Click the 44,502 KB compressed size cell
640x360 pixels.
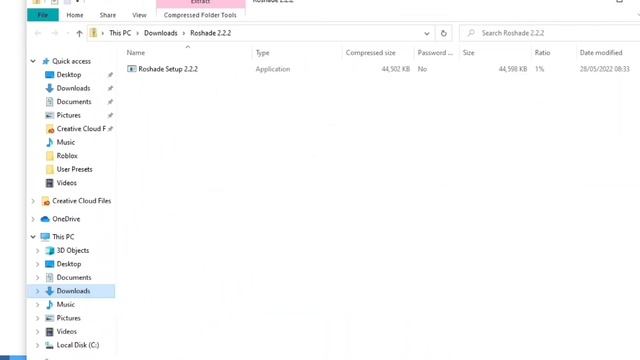[396, 69]
